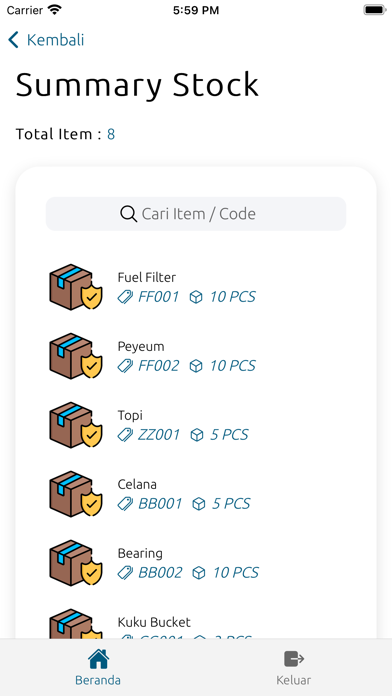Focus the Cari Item / Code field
392x696 pixels.
pyautogui.click(x=196, y=214)
